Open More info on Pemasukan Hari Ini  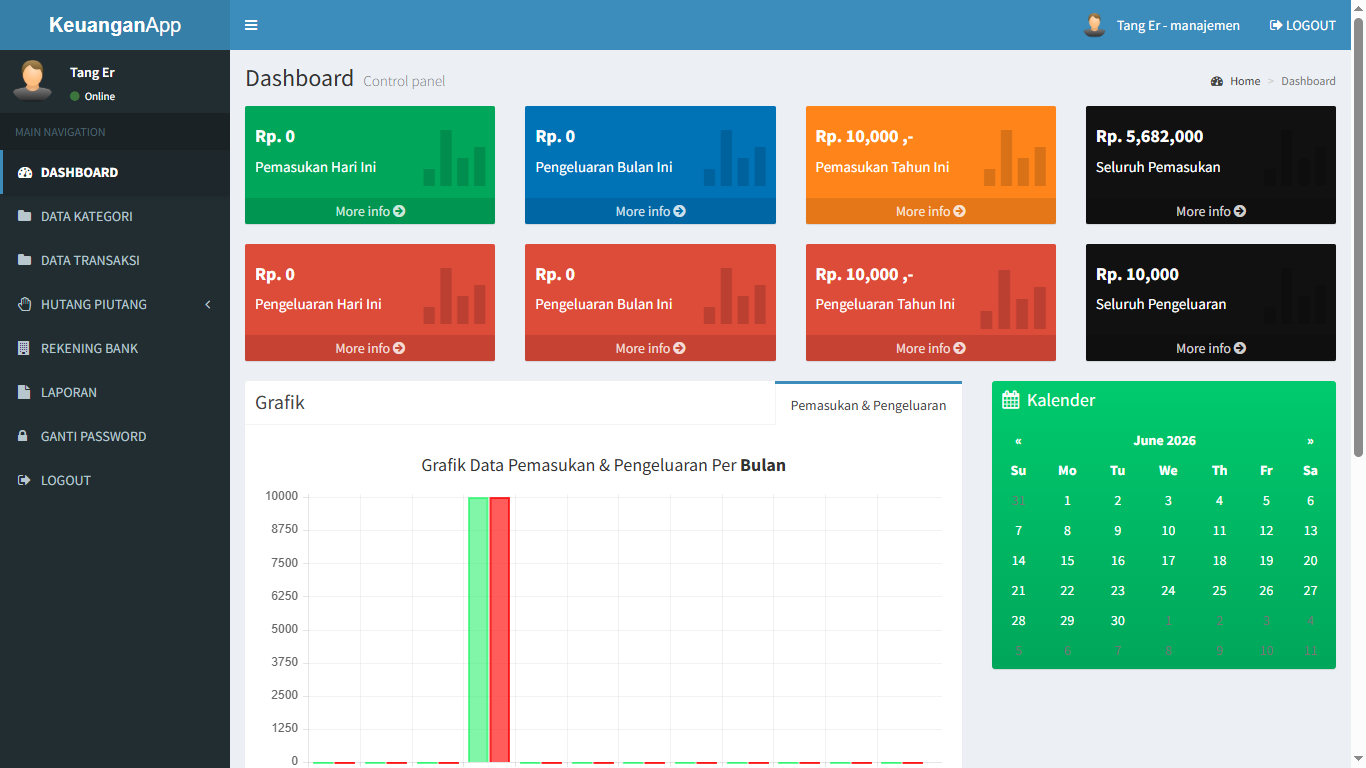(370, 211)
